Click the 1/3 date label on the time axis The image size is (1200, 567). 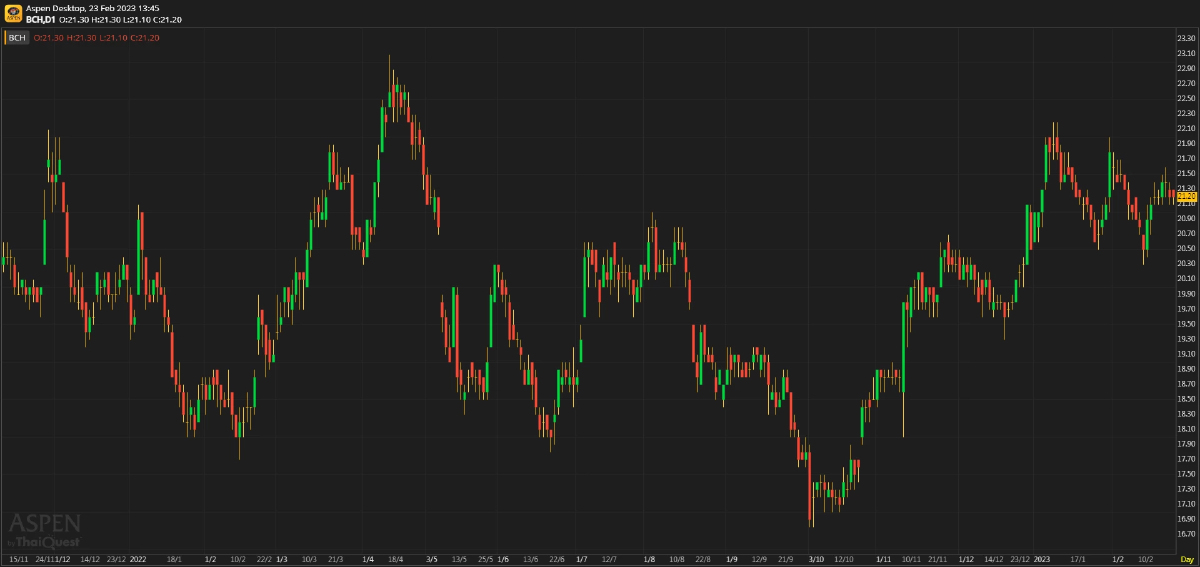pyautogui.click(x=282, y=559)
